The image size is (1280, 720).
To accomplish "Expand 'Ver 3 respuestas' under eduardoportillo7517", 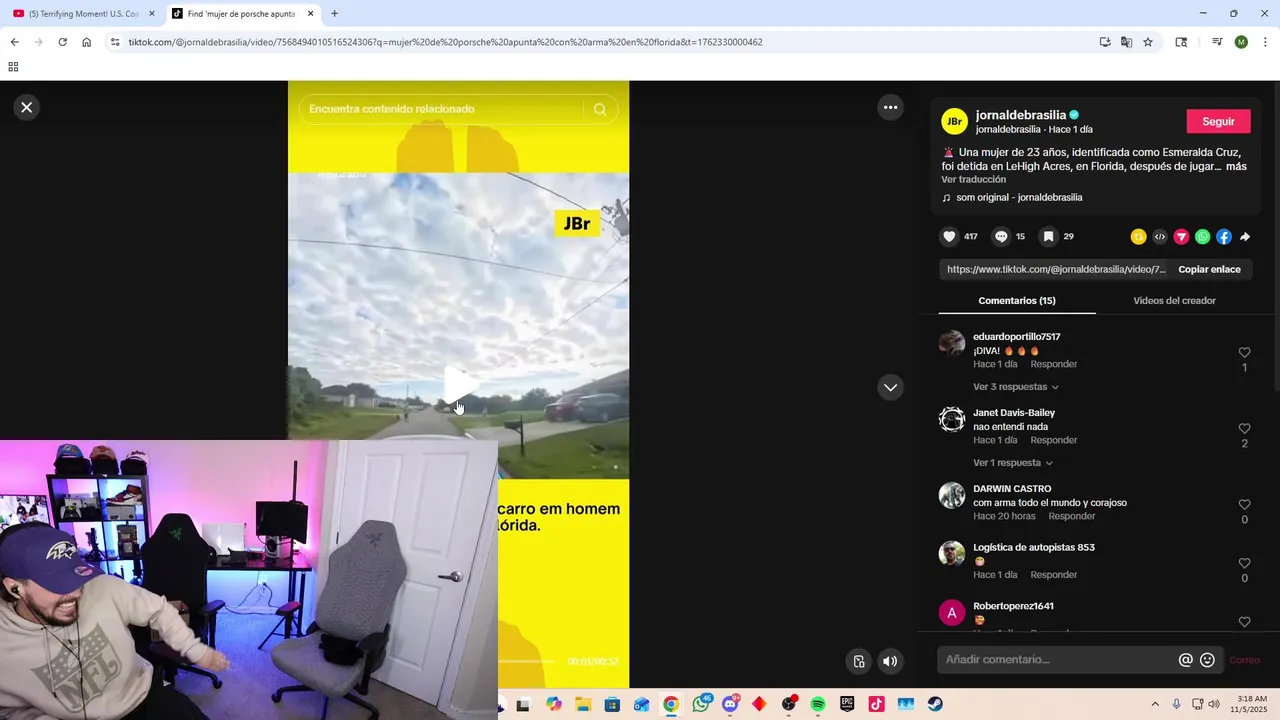I will click(x=1015, y=387).
